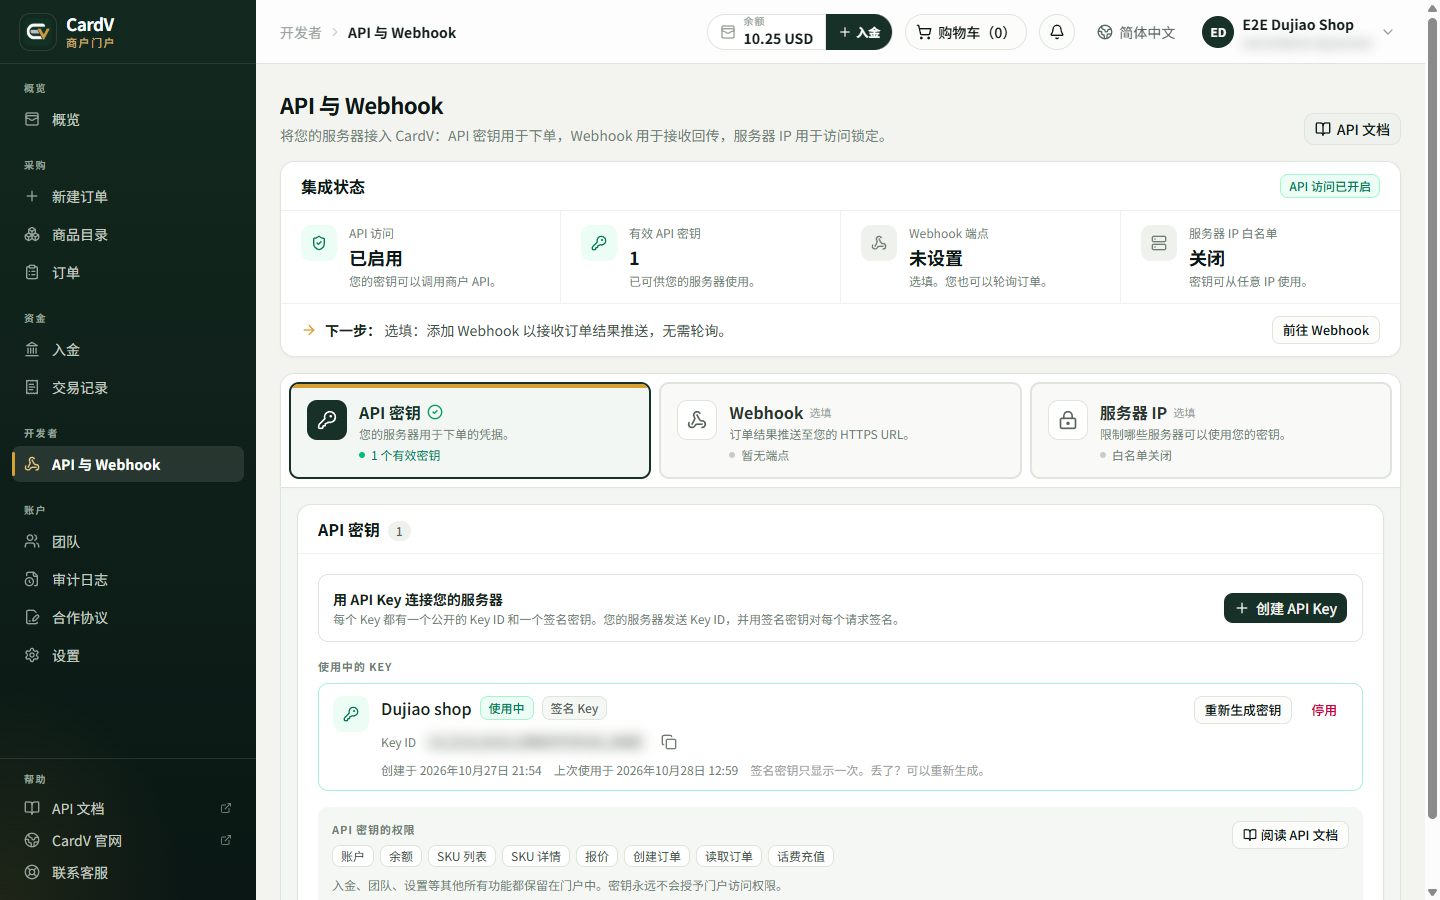Click the ＋入金 top-up button in header
Image resolution: width=1440 pixels, height=900 pixels.
pos(859,32)
